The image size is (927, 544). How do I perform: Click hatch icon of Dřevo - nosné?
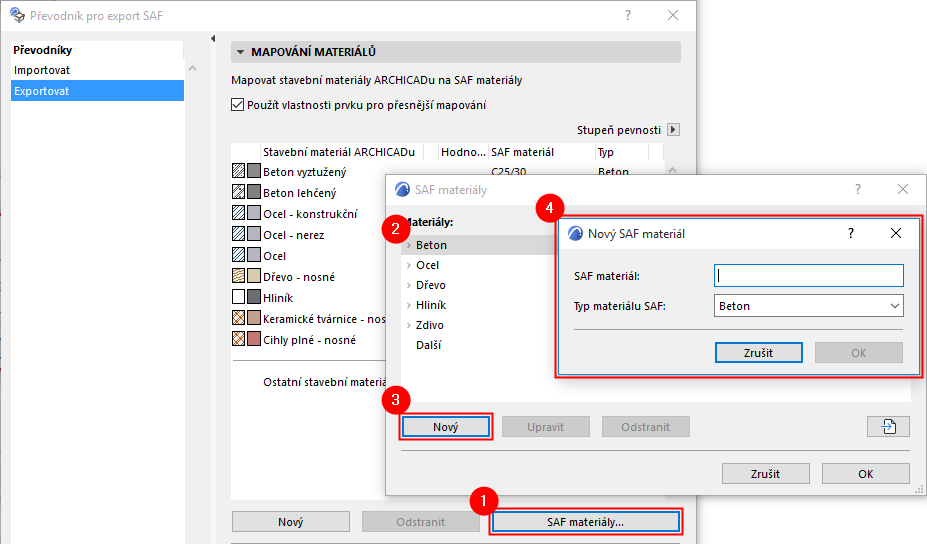pyautogui.click(x=238, y=276)
